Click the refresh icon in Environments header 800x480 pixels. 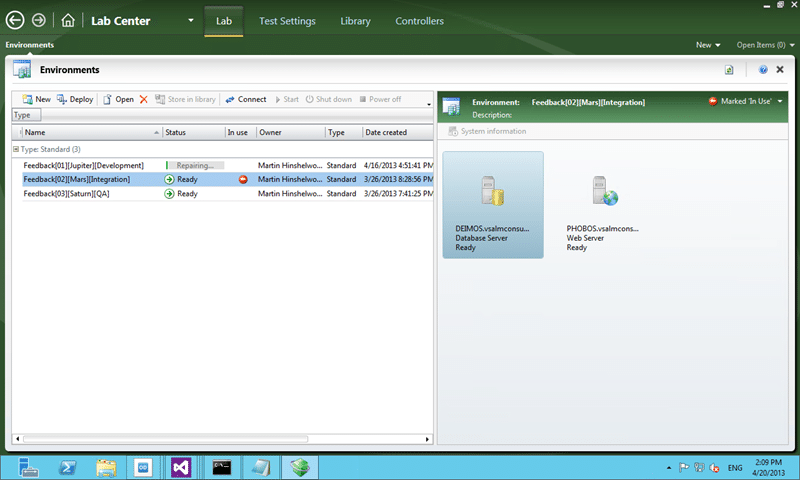point(729,70)
